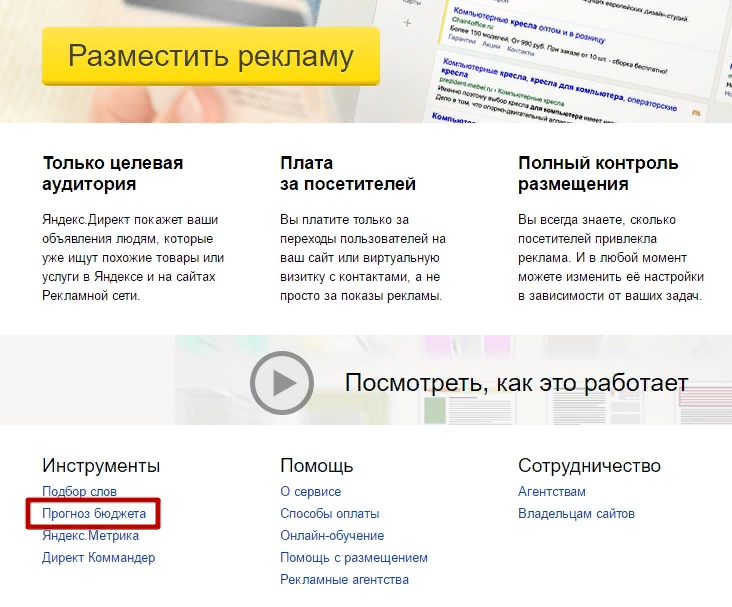Open the Владельцам сайтов link

[x=577, y=514]
